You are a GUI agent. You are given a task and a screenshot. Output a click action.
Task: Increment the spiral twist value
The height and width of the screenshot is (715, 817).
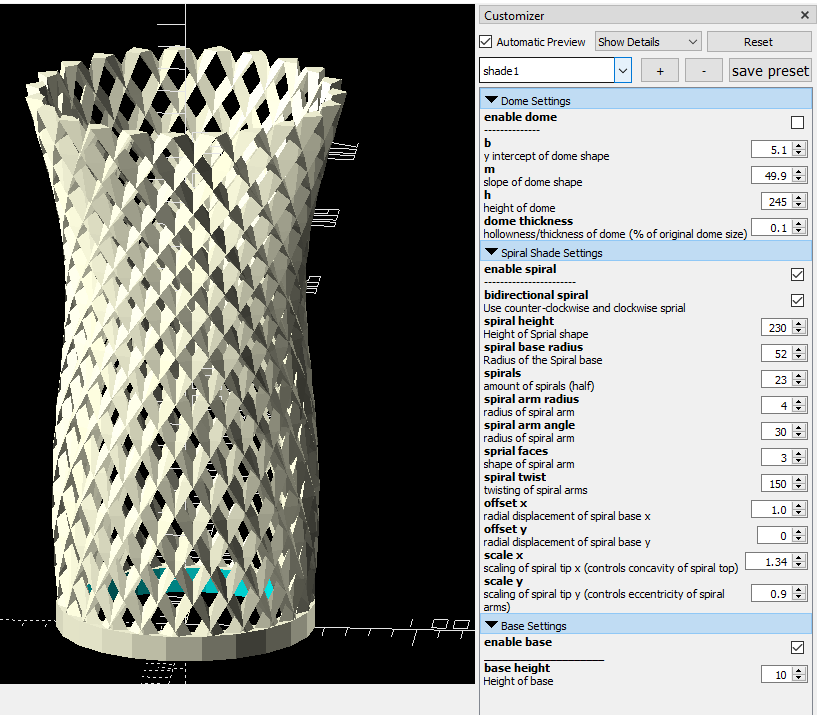(x=797, y=480)
